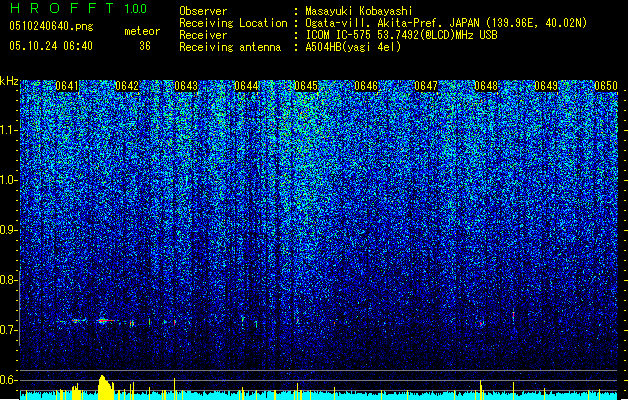Click the ICOM IC-575 receiver text
The height and width of the screenshot is (400, 629).
click(401, 35)
